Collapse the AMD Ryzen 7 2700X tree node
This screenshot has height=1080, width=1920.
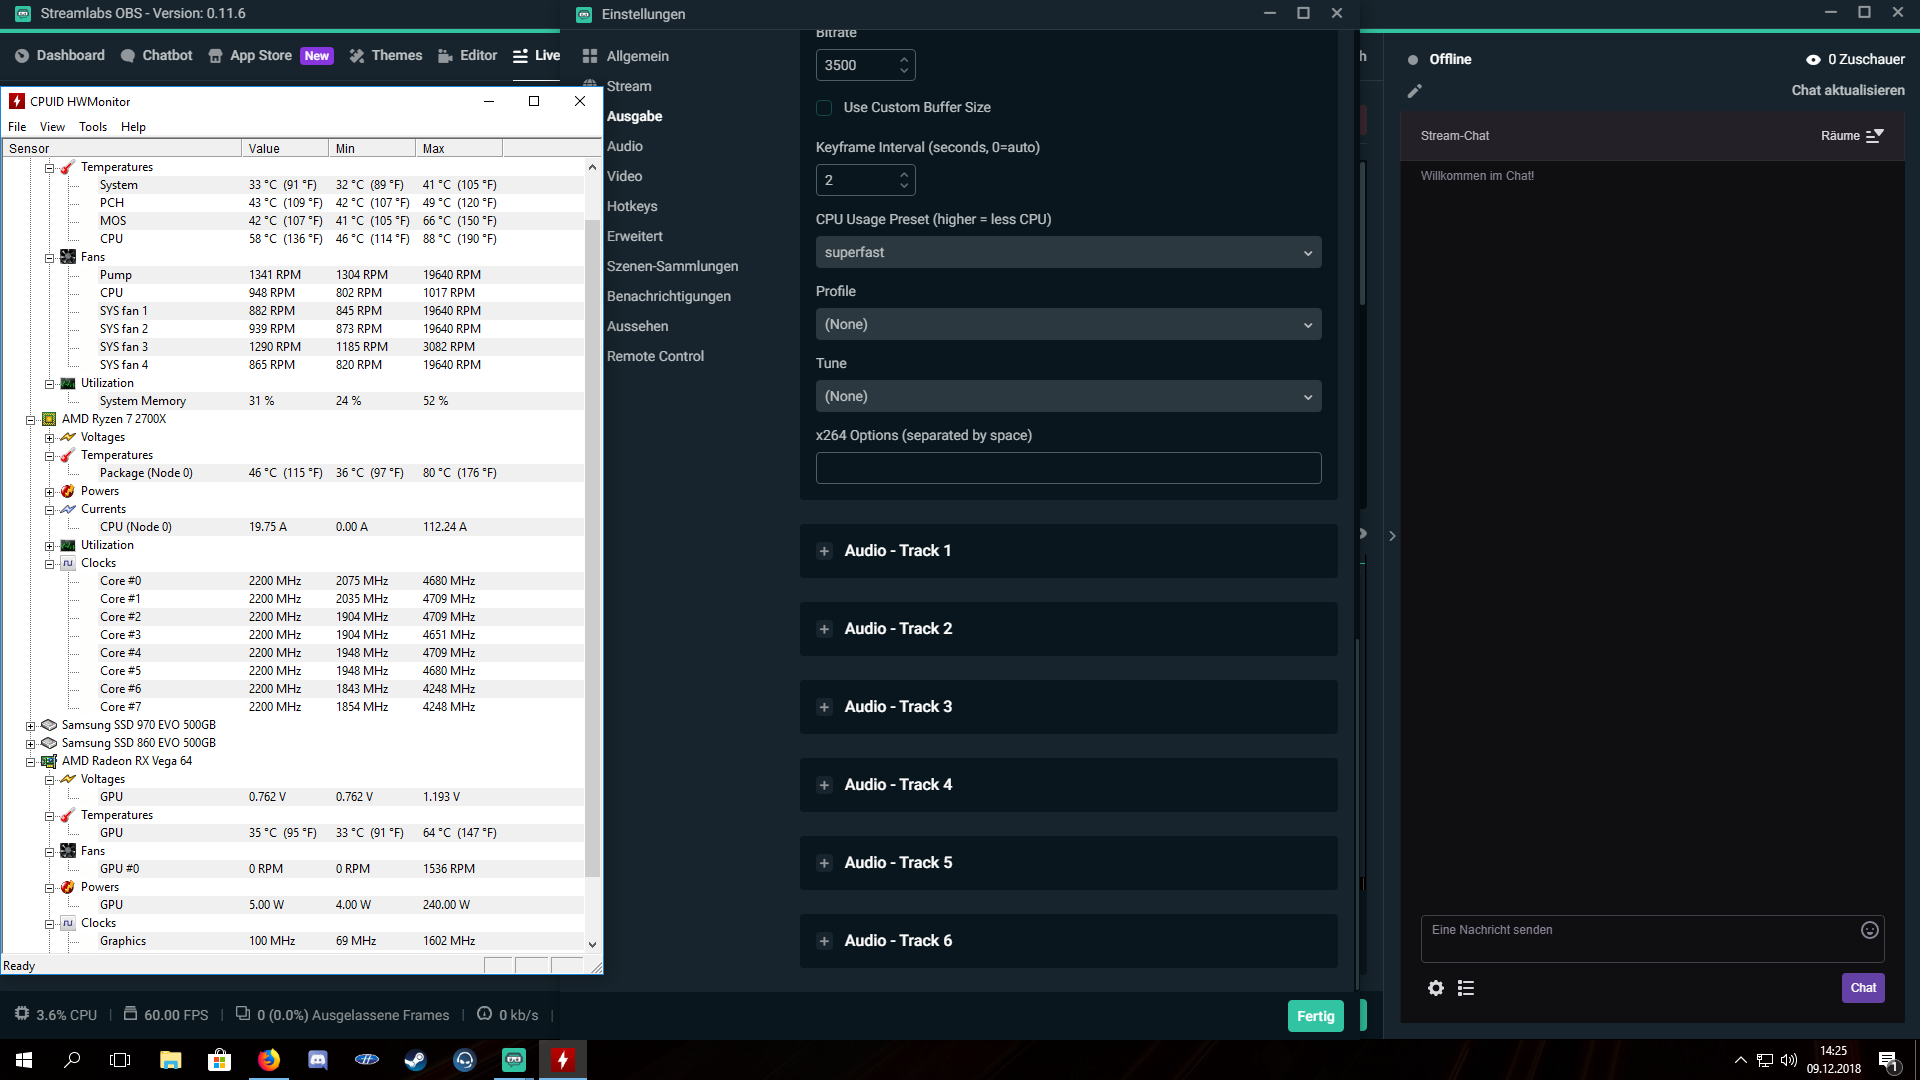point(30,420)
